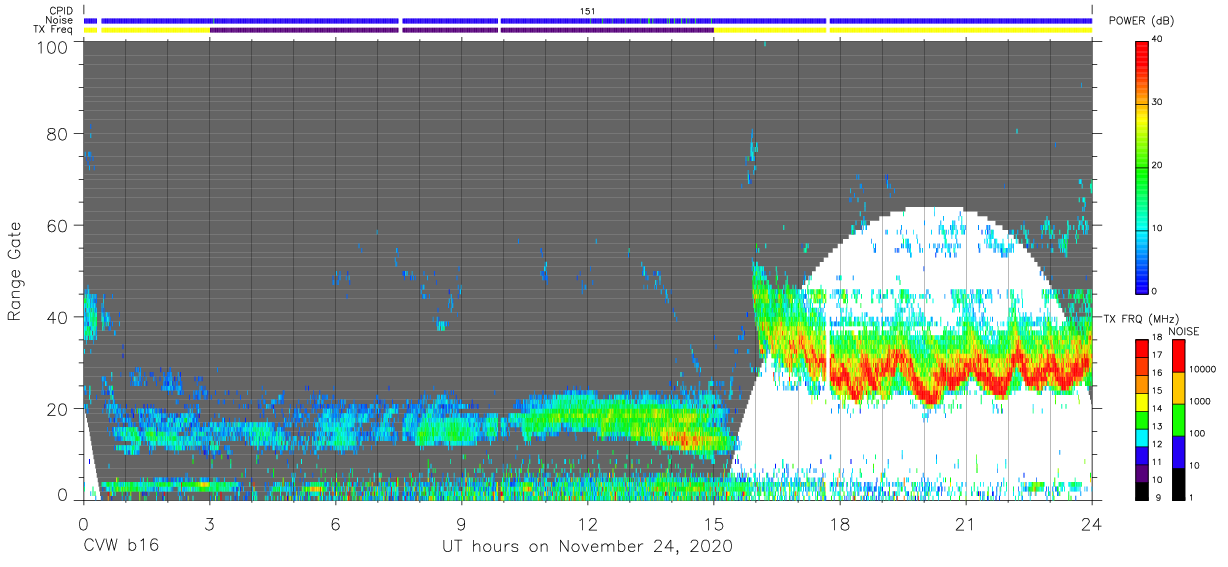
Task: Select the 15 tick on UT hours axis
Action: [x=714, y=524]
